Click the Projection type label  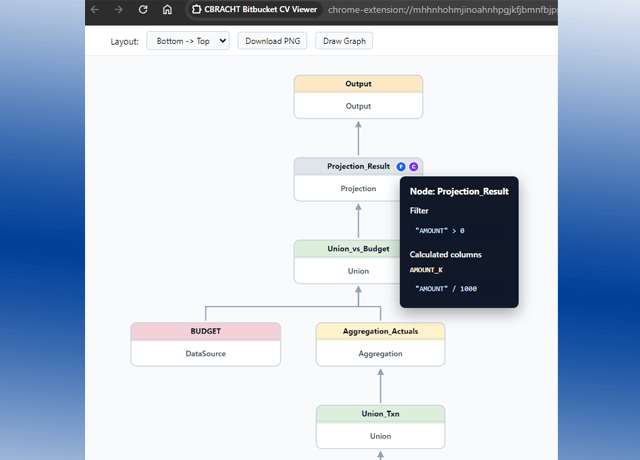tap(358, 189)
